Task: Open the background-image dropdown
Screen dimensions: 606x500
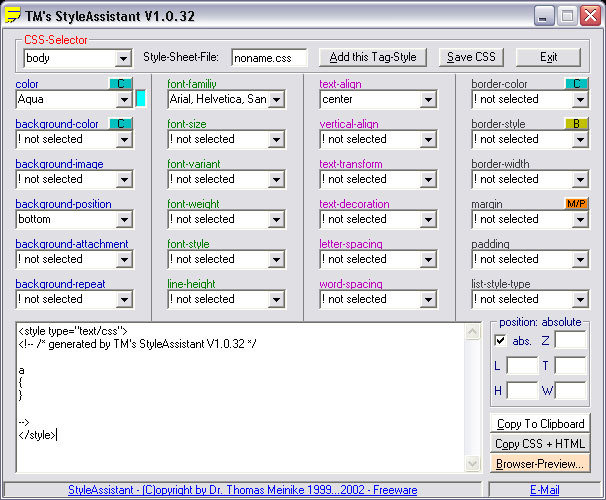Action: (124, 179)
